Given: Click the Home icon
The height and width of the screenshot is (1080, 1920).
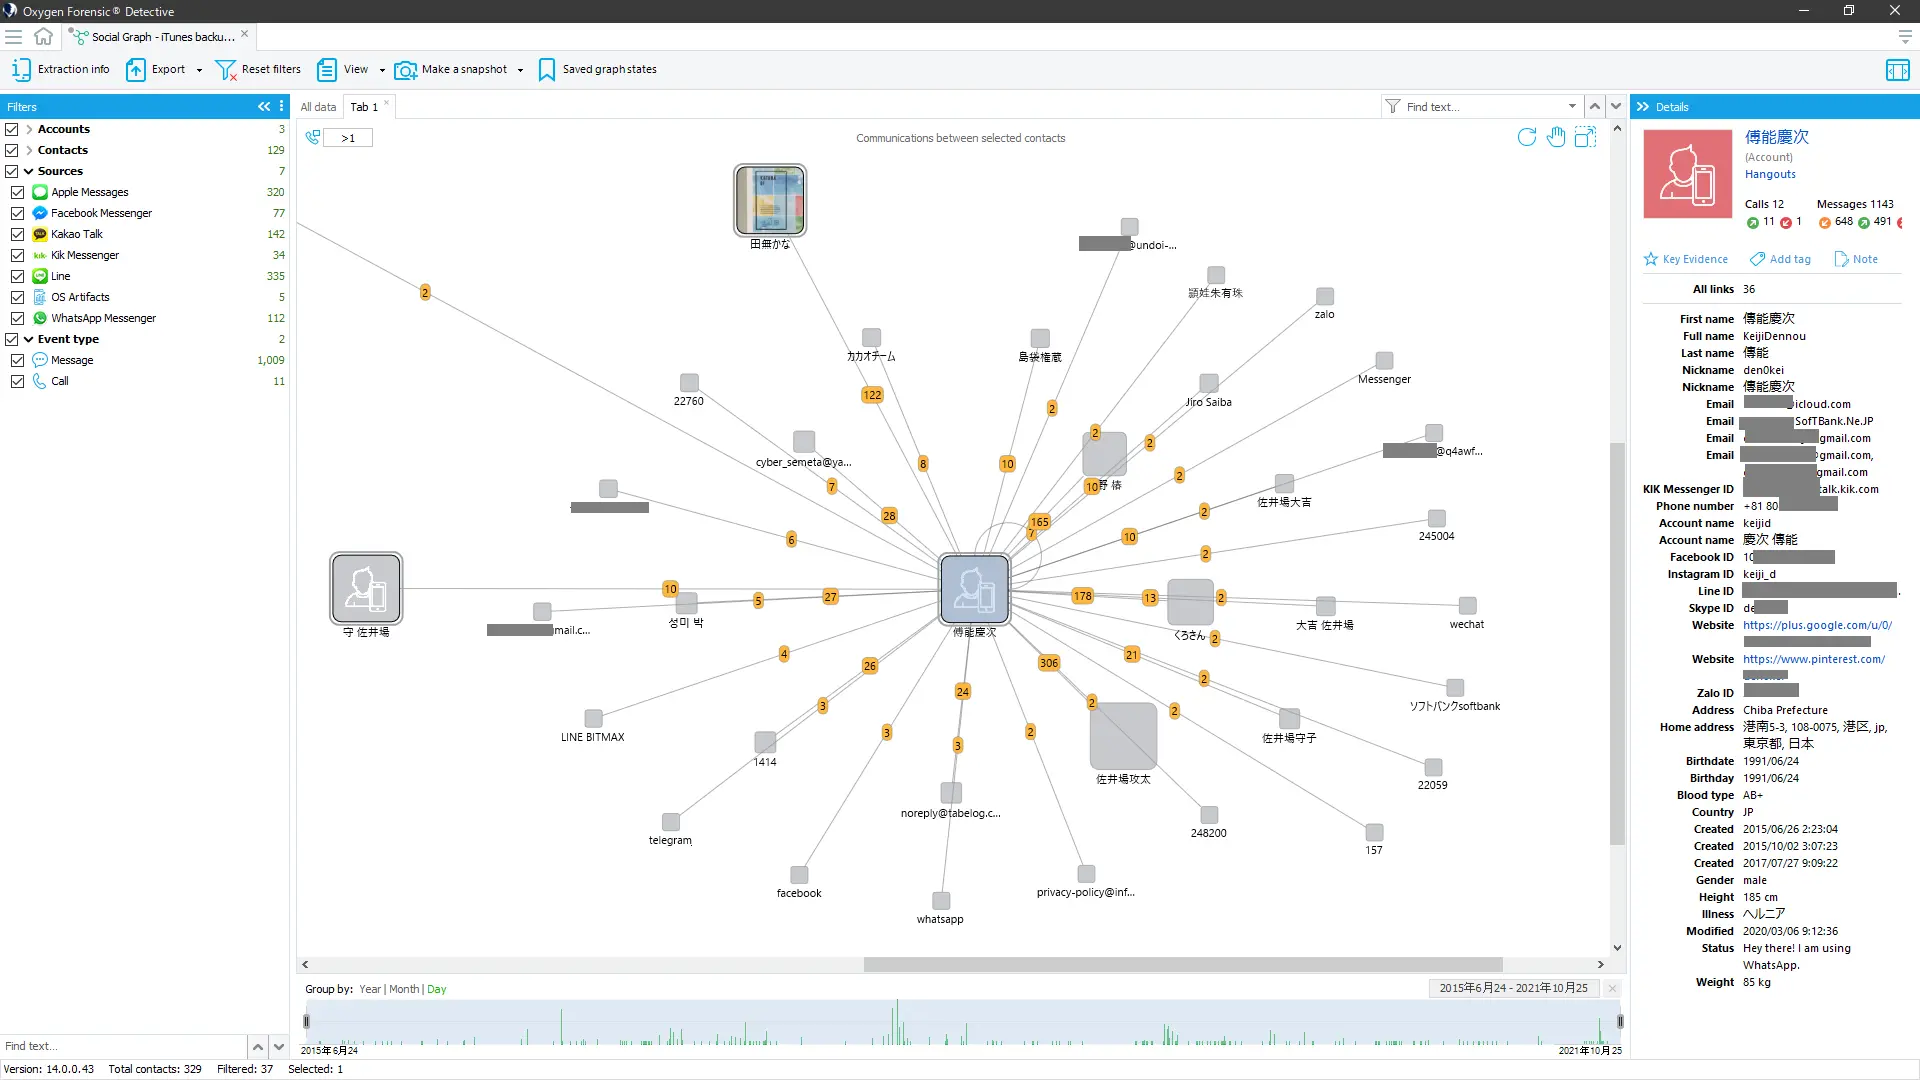Looking at the screenshot, I should [43, 36].
